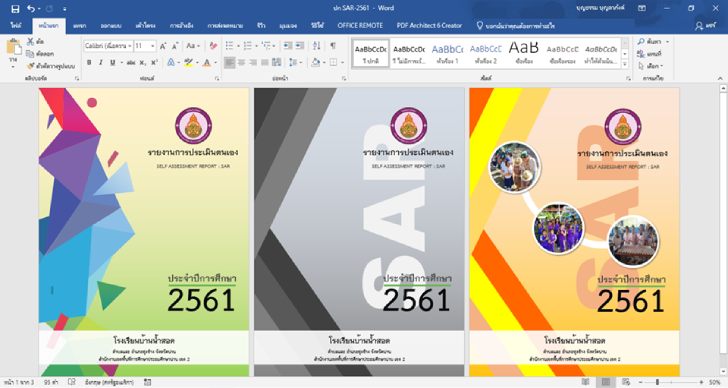Expand the Styles gallery with More arrow

pos(625,65)
